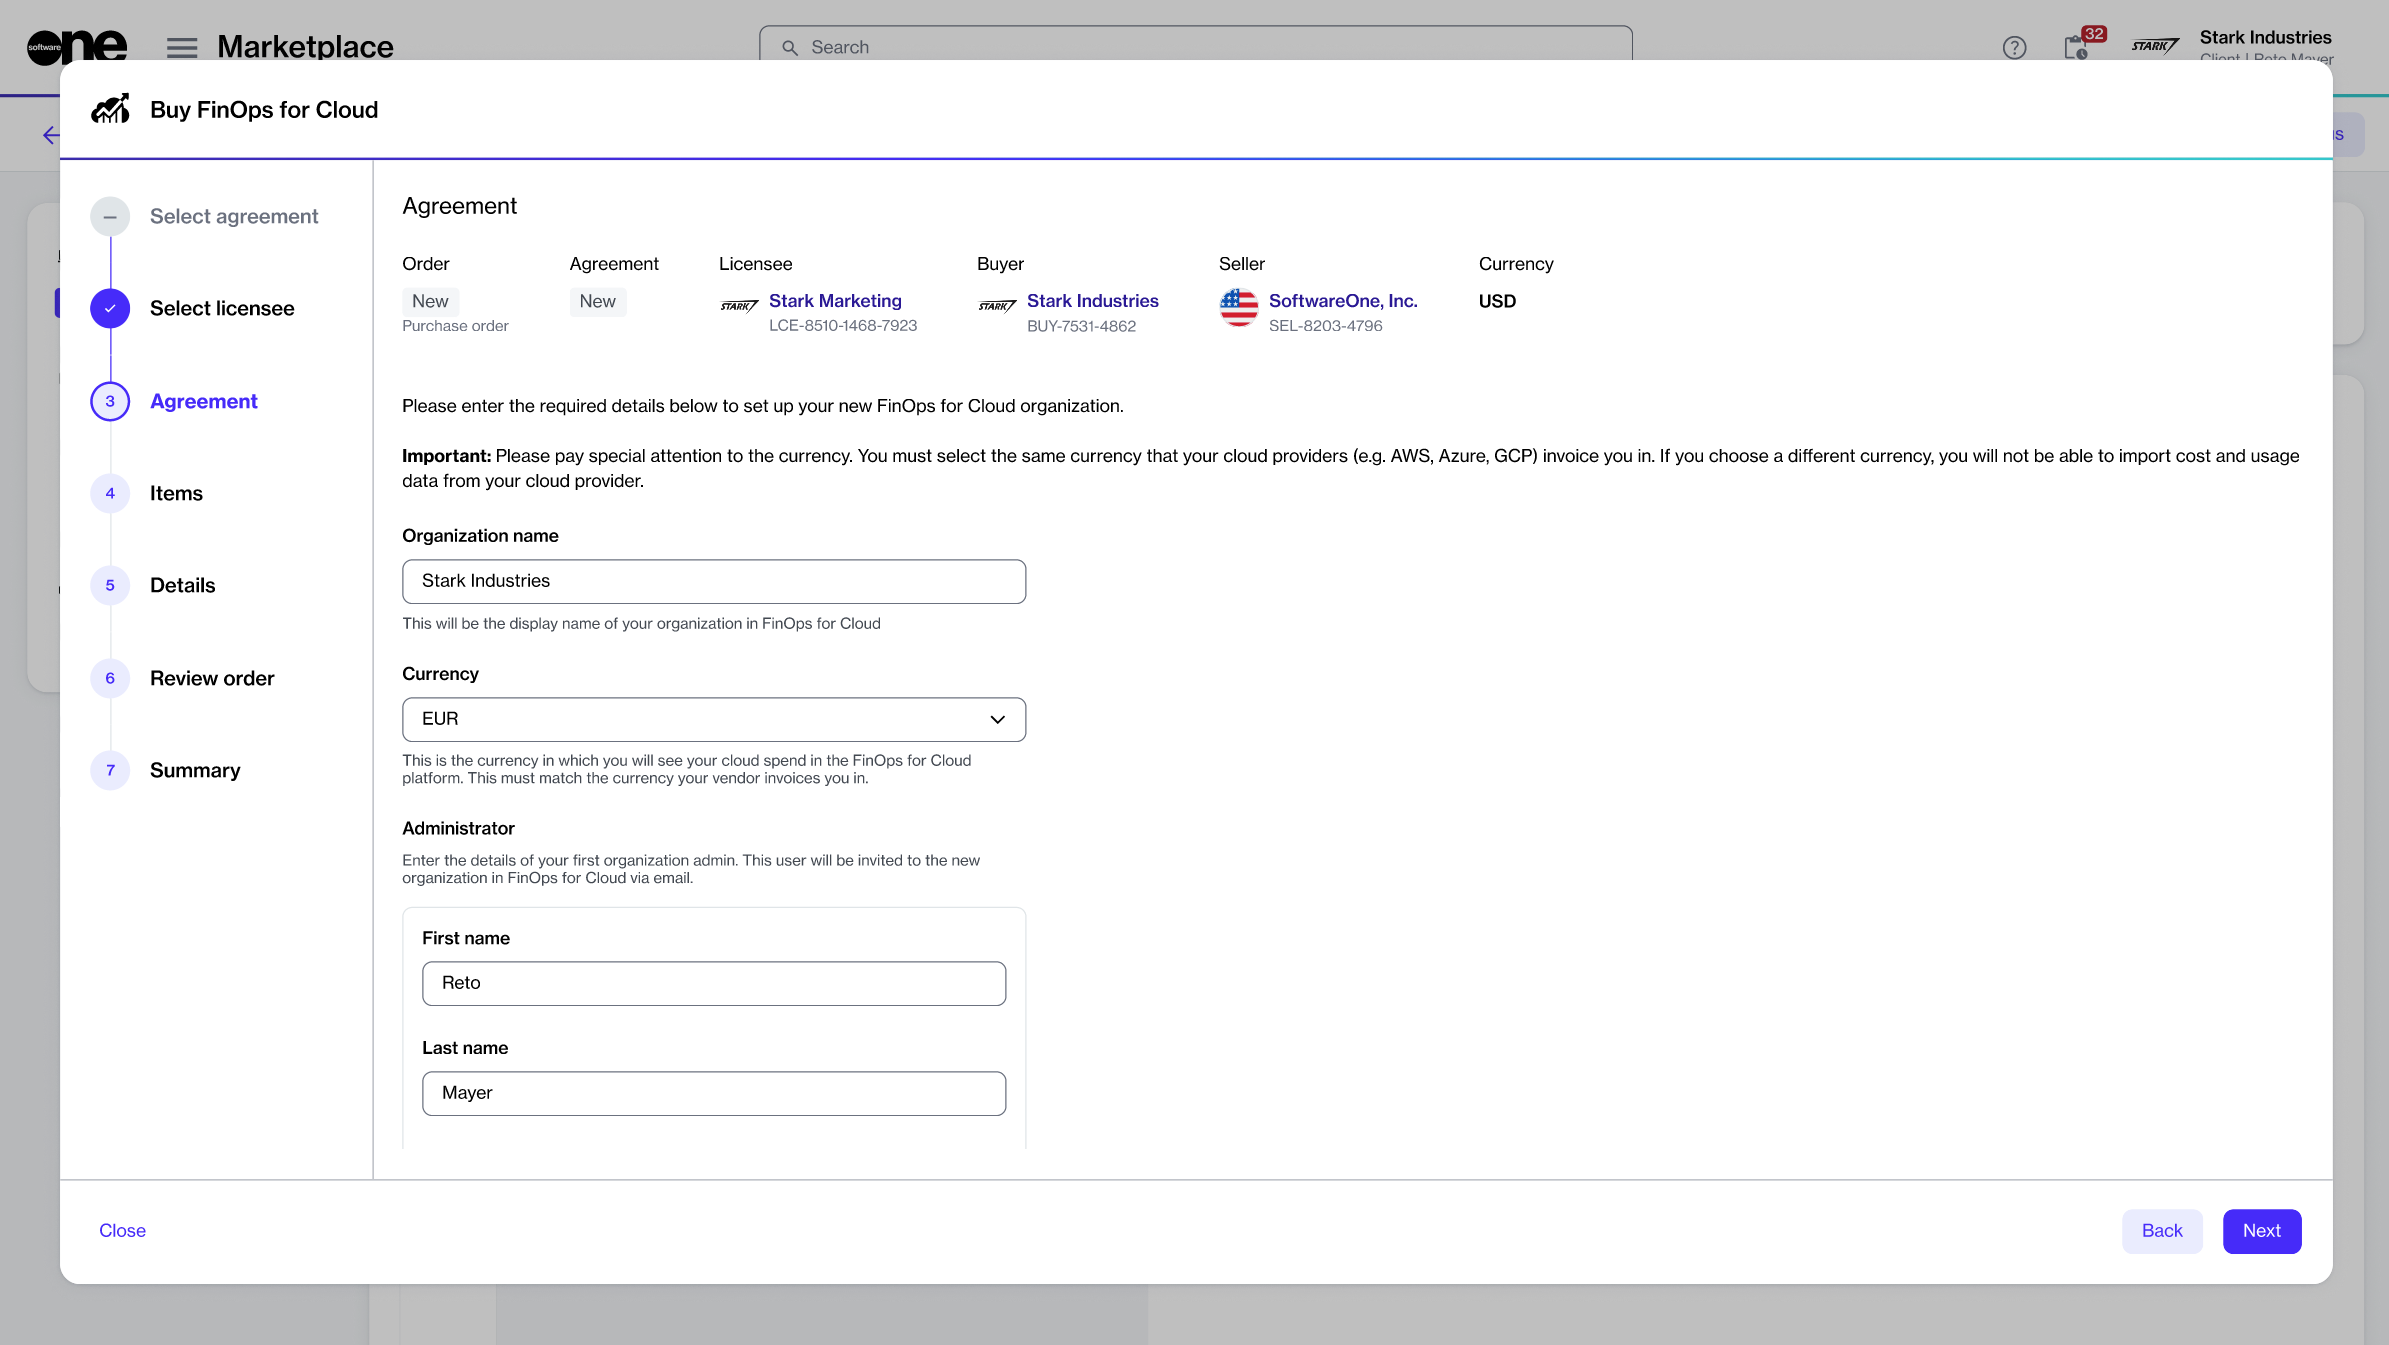This screenshot has height=1345, width=2389.
Task: Focus the Last name field
Action: pos(713,1093)
